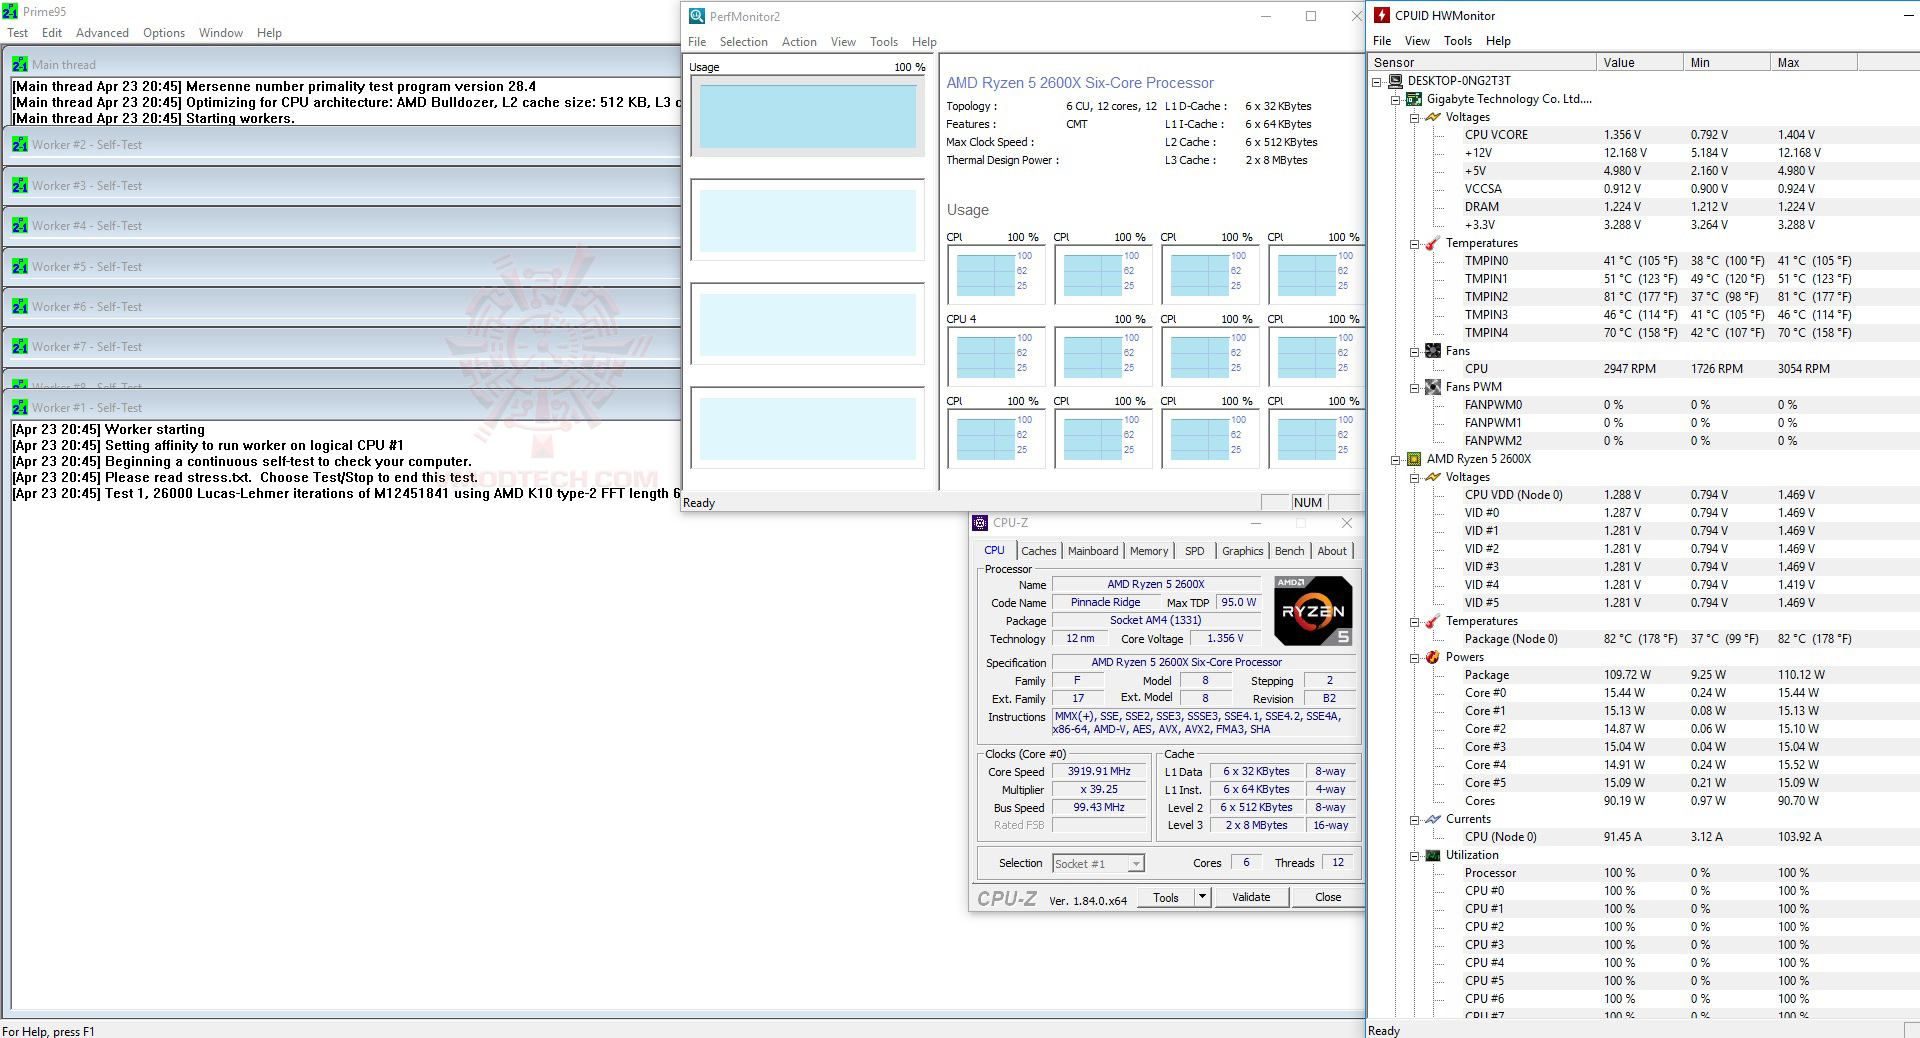Collapse the Fans node in HWMonitor
1920x1038 pixels.
pos(1415,351)
